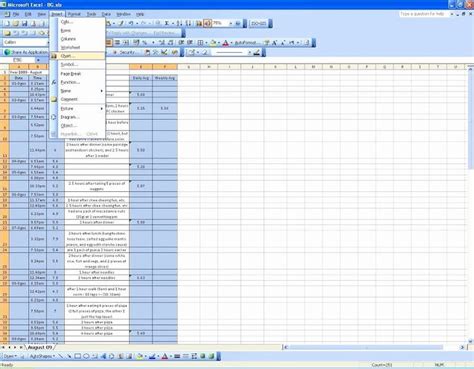The image size is (474, 369).
Task: Click the Draw Border pencil icon
Action: pyautogui.click(x=192, y=52)
